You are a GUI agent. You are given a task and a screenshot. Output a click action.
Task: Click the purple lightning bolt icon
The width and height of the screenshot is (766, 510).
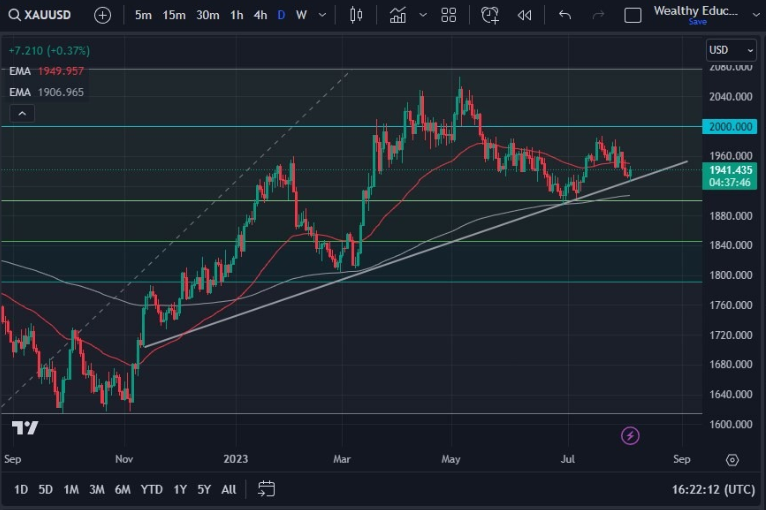pyautogui.click(x=630, y=435)
